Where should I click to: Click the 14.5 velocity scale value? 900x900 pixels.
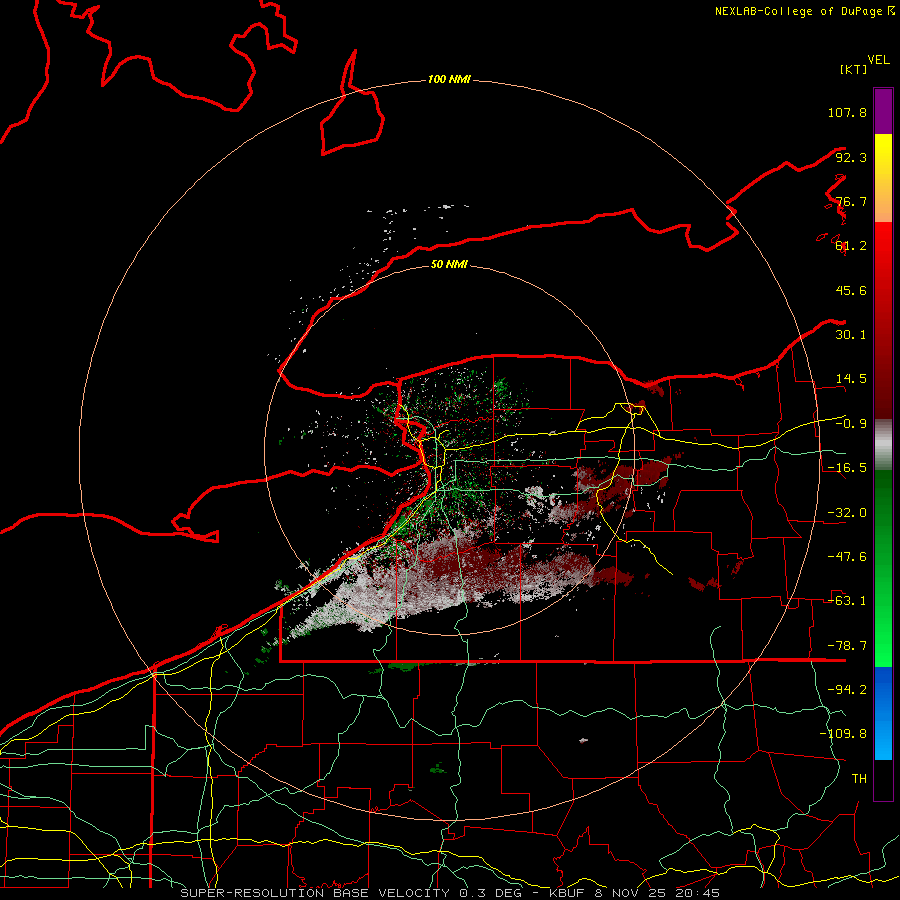pos(851,379)
